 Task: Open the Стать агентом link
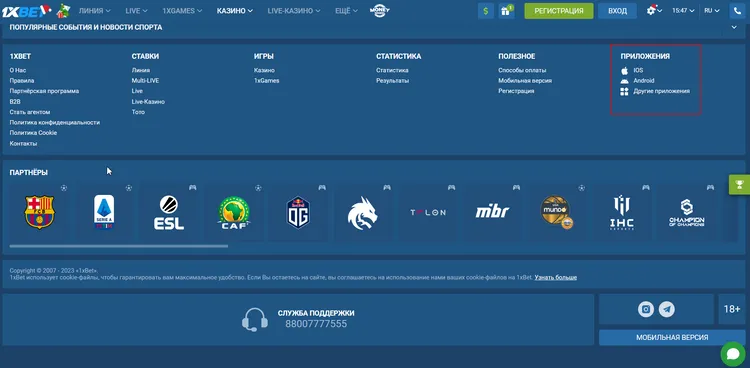tap(30, 112)
